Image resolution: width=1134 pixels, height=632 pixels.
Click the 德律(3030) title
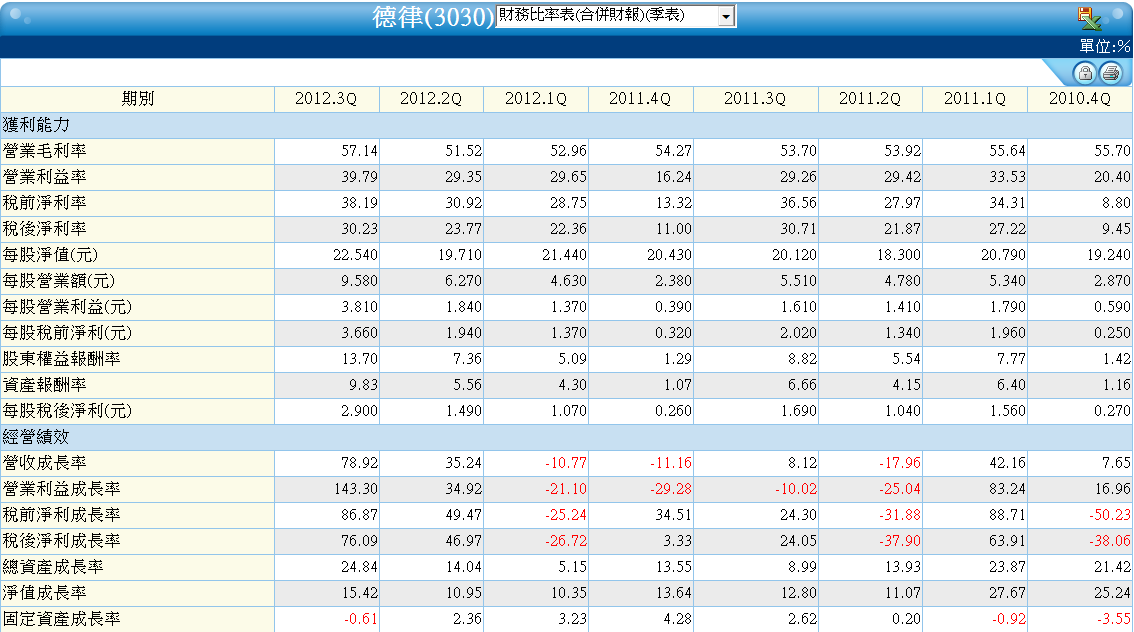coord(433,17)
